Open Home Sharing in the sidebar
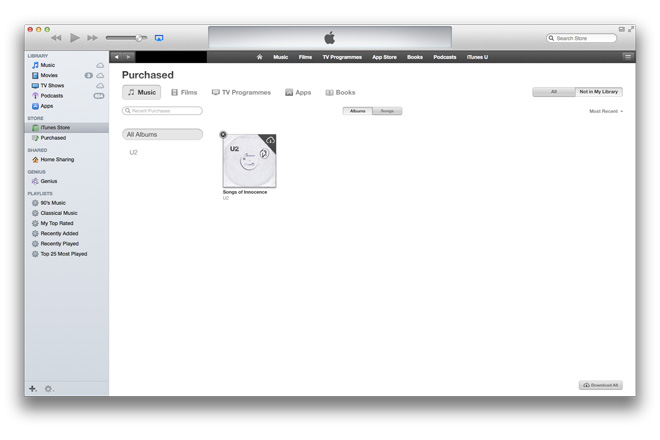Viewport: 660px width, 440px height. [x=57, y=160]
